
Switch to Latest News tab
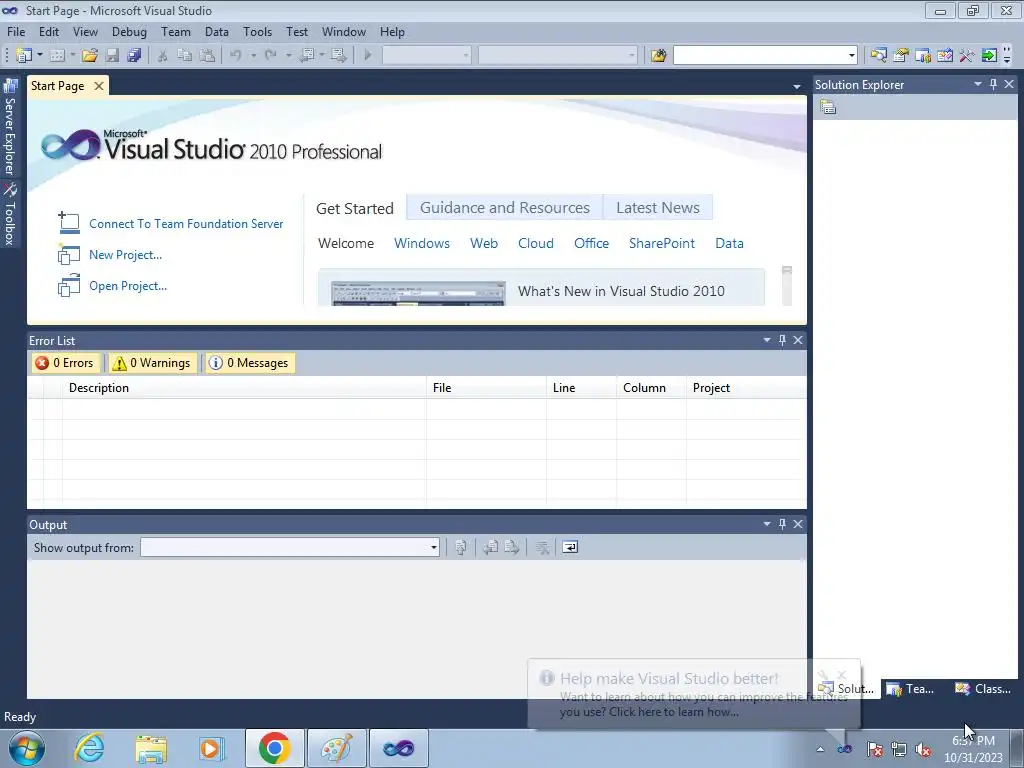pos(658,208)
